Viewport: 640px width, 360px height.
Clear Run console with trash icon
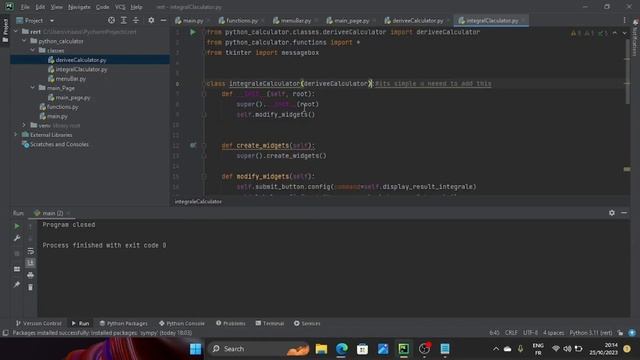point(31,287)
